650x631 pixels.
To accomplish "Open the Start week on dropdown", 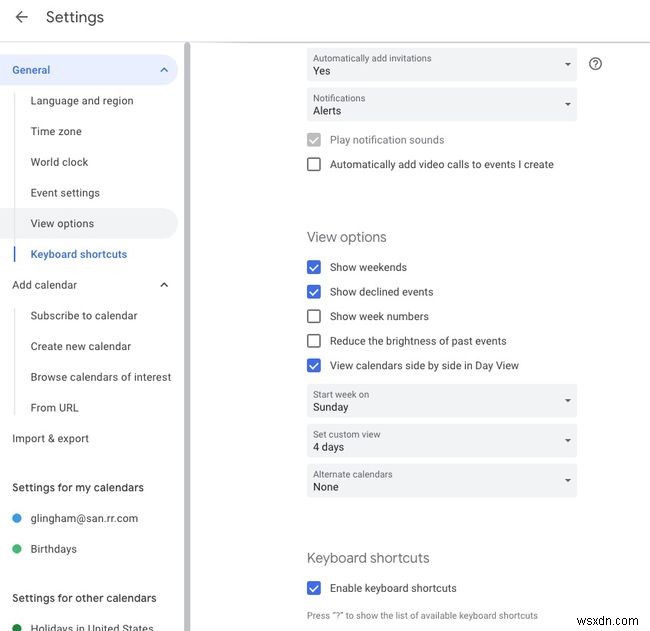I will pyautogui.click(x=441, y=400).
